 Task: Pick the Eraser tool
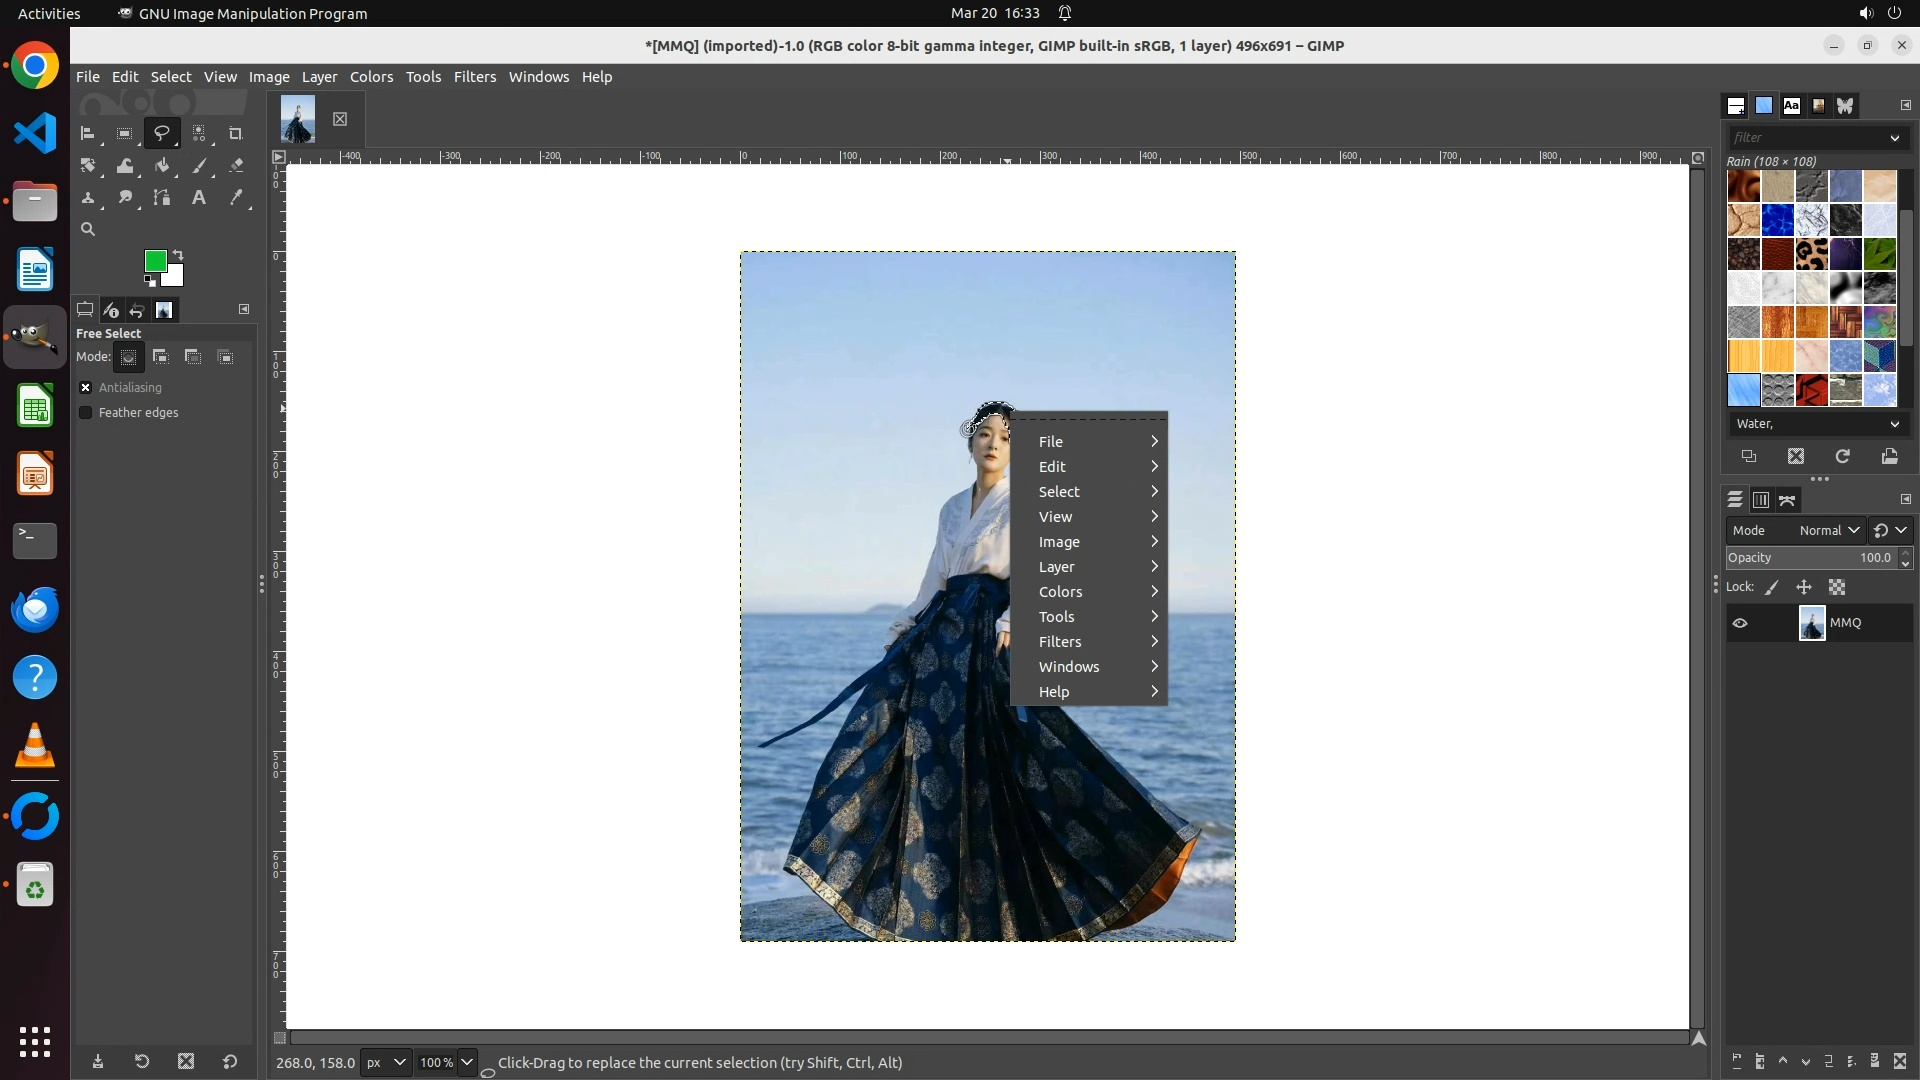click(236, 166)
